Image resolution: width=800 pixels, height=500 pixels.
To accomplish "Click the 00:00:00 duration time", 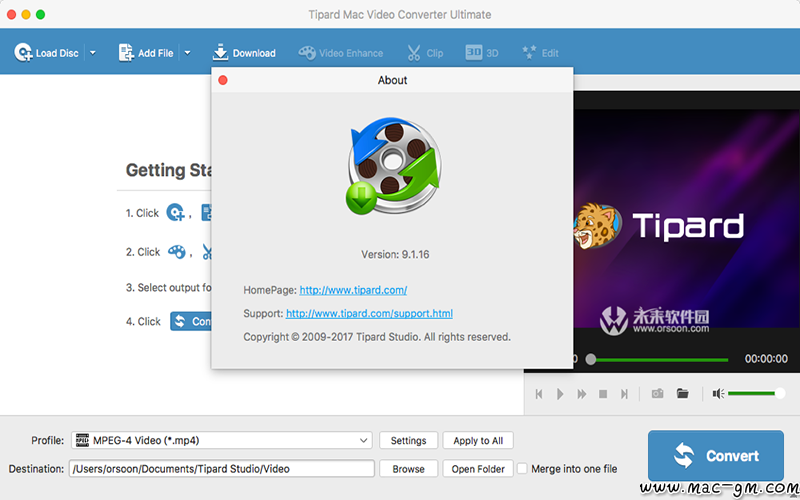I will pyautogui.click(x=766, y=359).
